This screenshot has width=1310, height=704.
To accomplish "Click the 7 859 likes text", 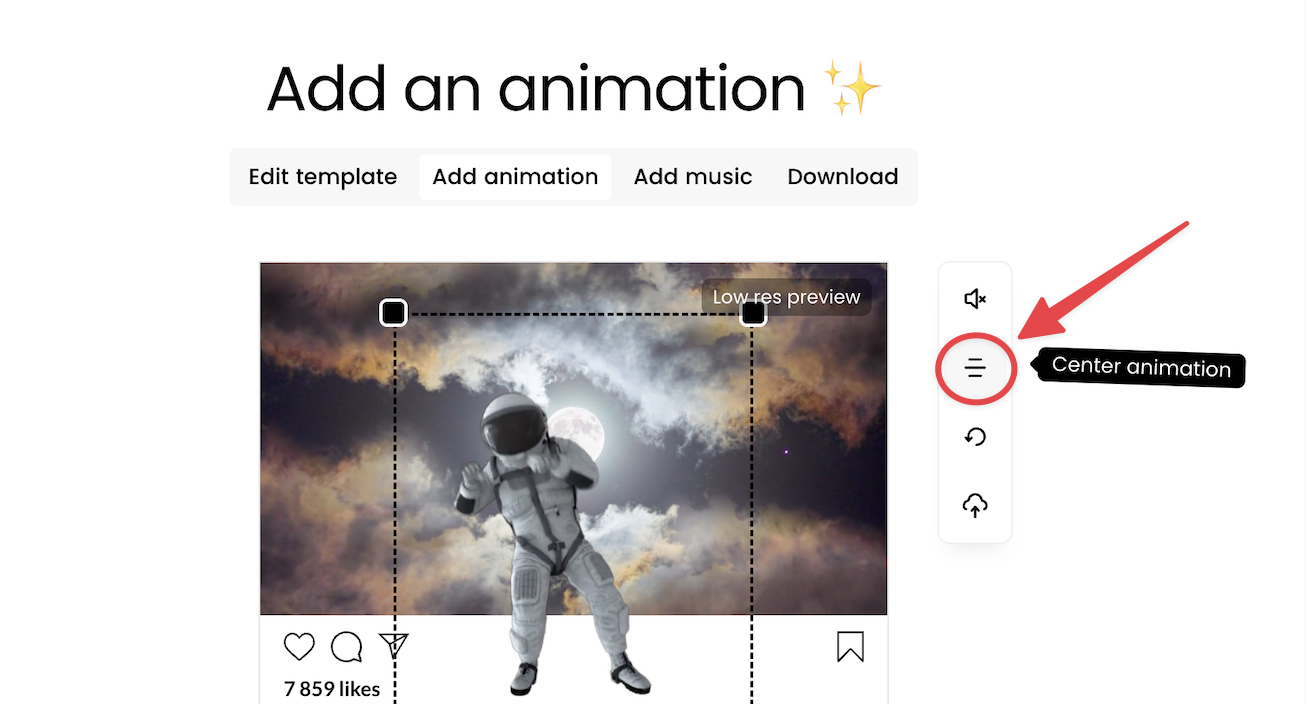I will [x=332, y=689].
